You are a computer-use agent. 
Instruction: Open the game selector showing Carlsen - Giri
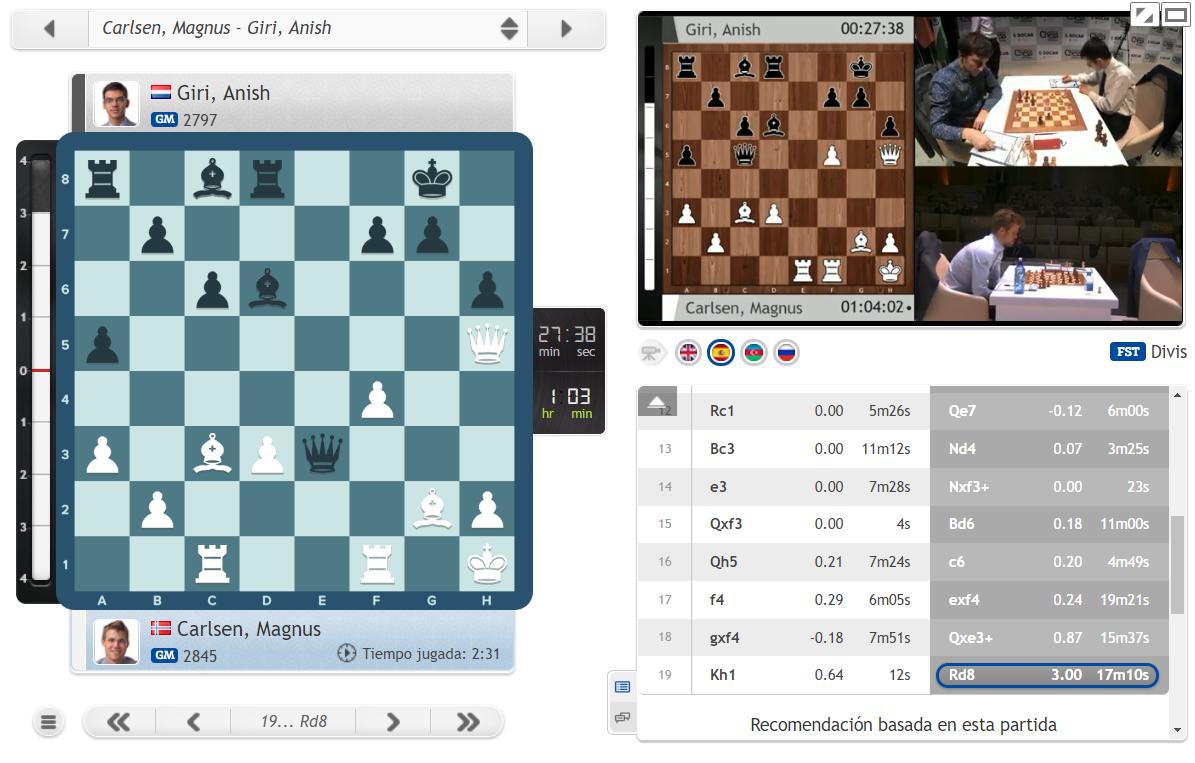point(250,28)
